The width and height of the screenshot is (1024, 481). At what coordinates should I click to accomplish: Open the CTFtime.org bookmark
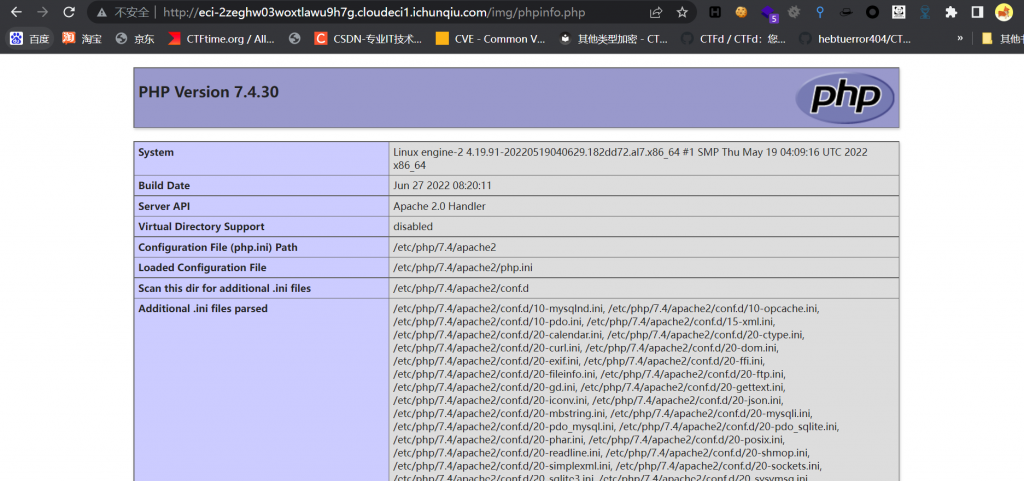(x=221, y=39)
